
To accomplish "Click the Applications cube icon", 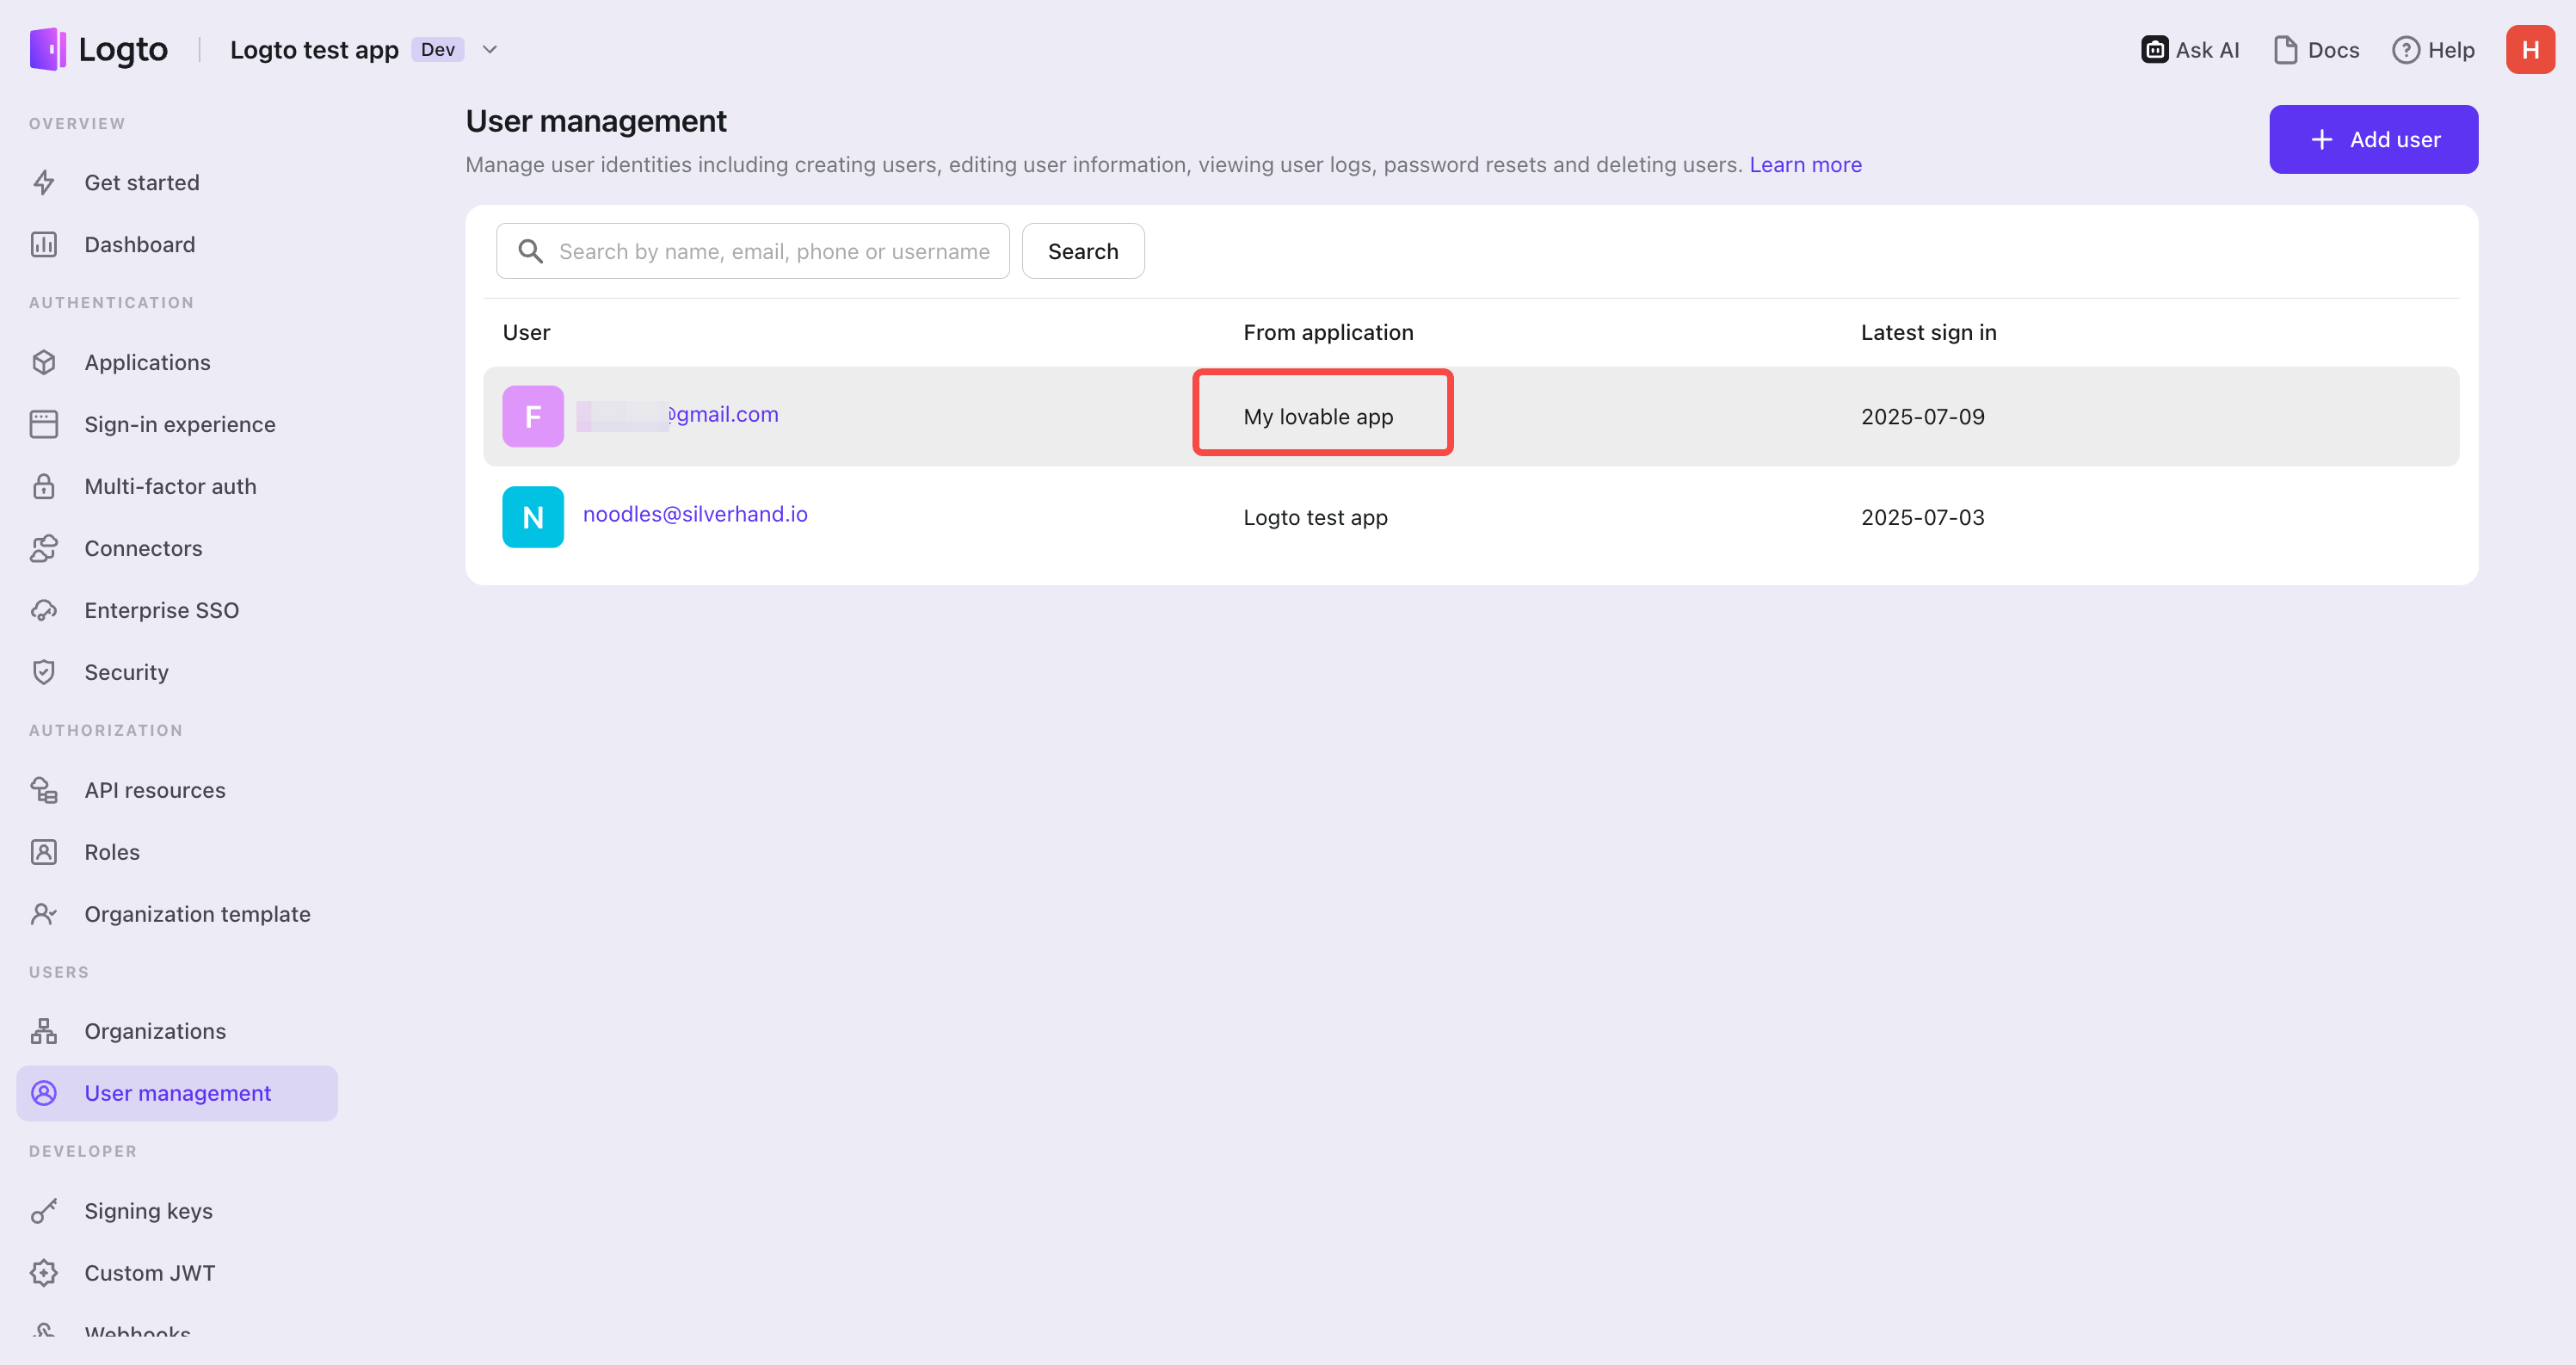I will tap(44, 362).
